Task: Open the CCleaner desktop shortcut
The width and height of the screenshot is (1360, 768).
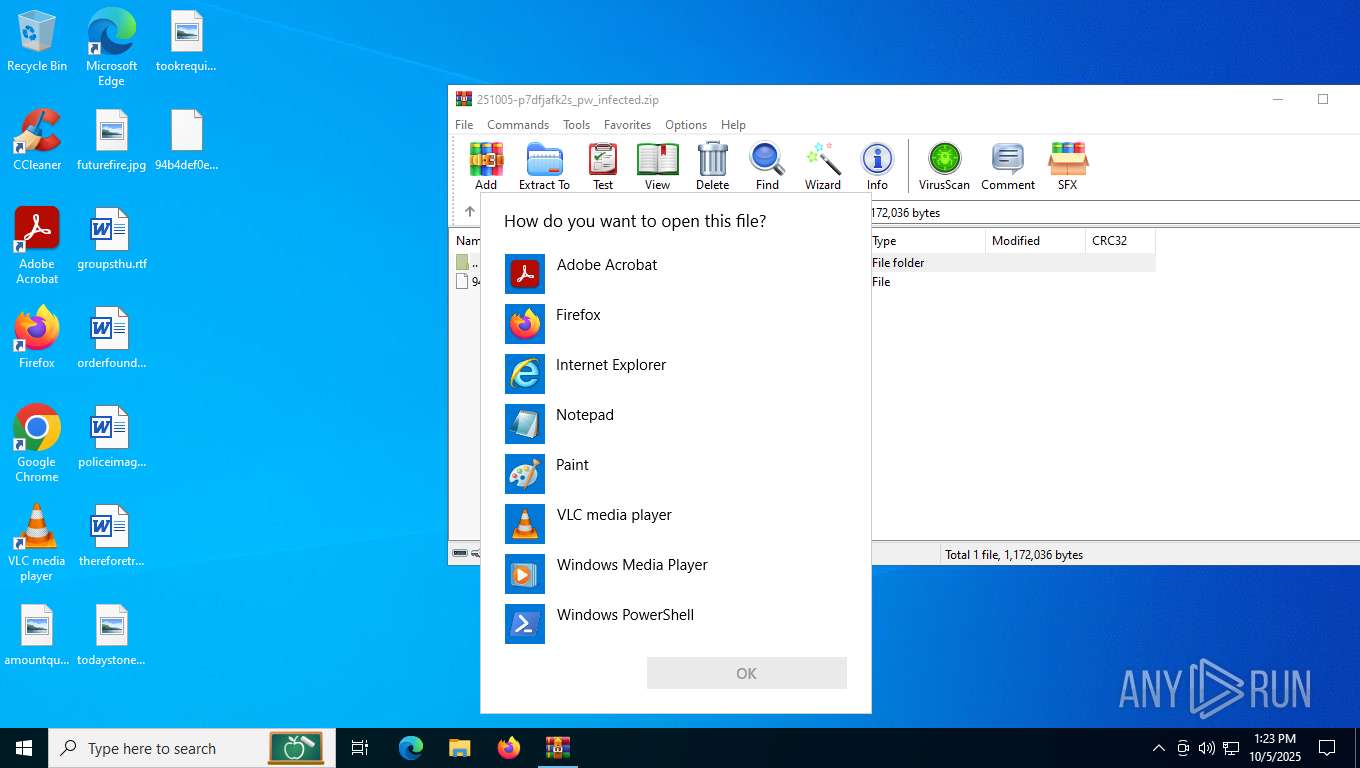Action: 37,140
